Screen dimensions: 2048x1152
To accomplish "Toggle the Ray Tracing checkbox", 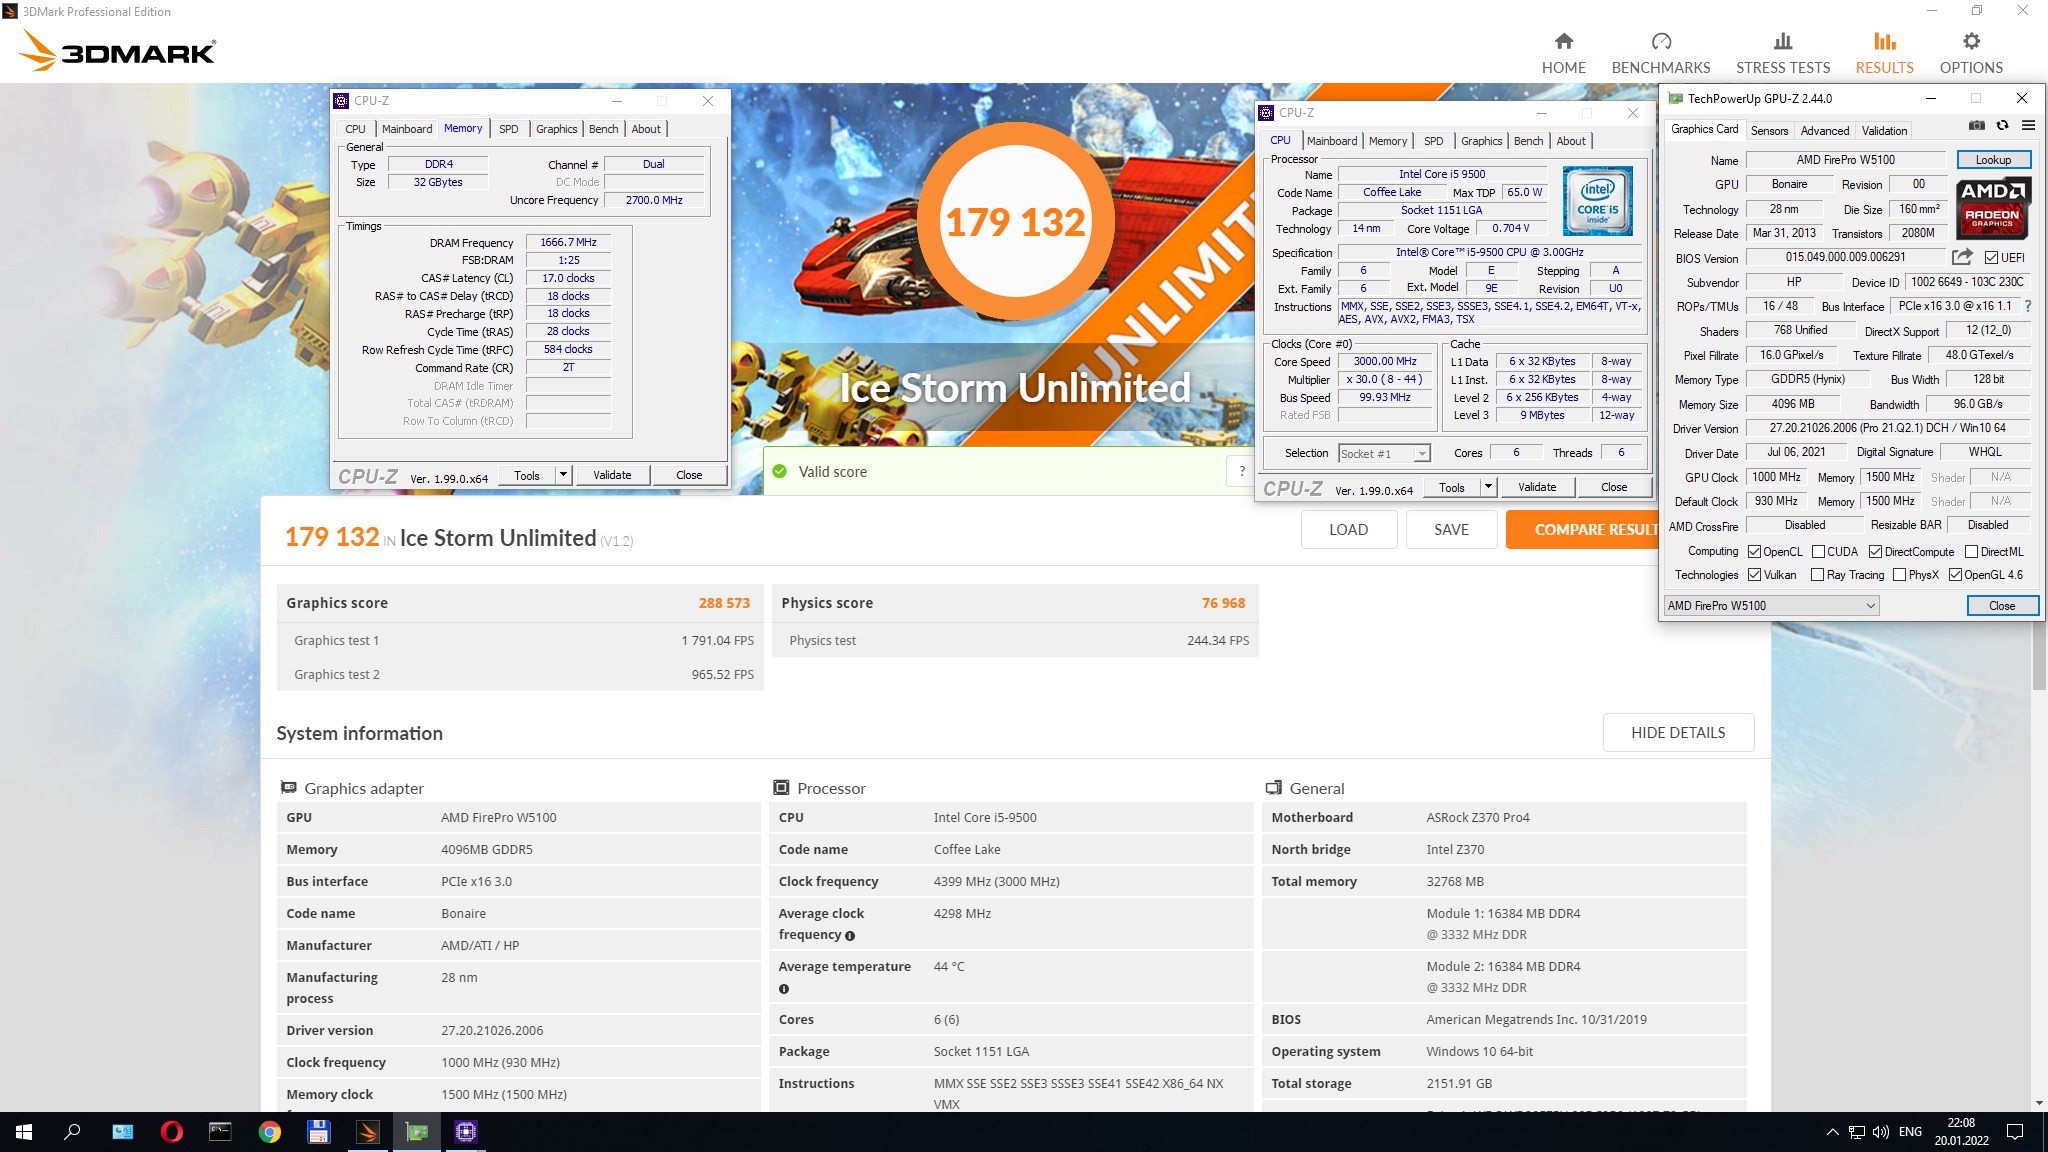I will point(1818,575).
